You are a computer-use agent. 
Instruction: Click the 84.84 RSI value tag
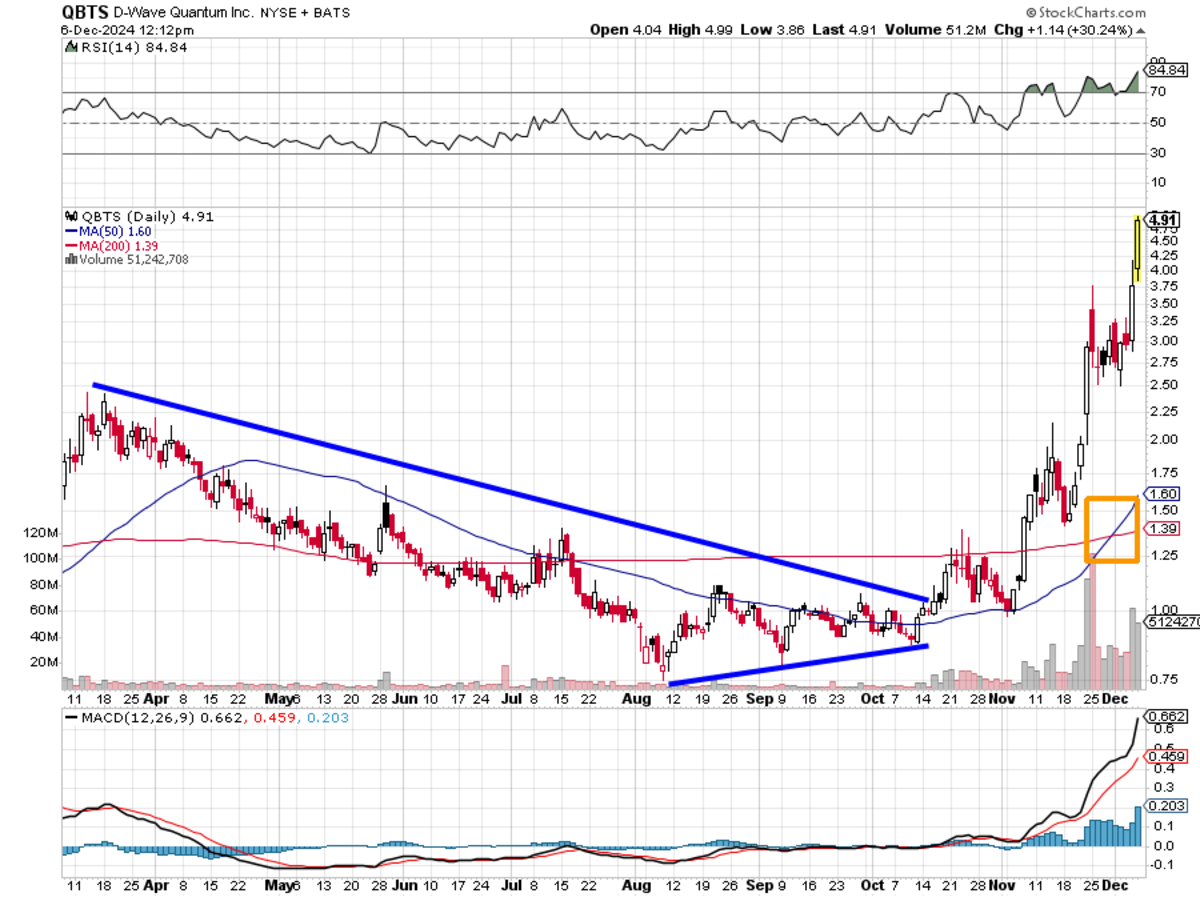point(1166,70)
